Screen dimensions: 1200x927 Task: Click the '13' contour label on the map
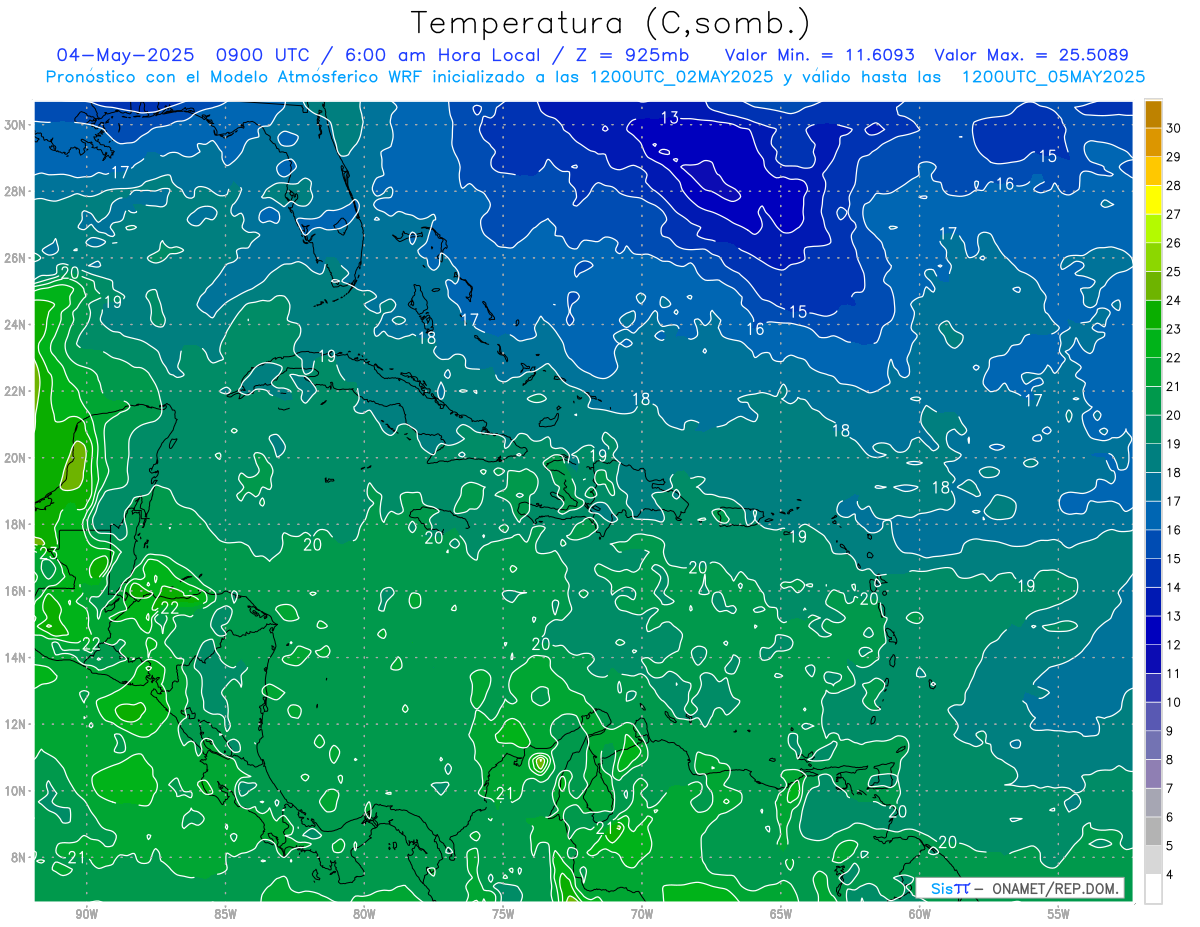pyautogui.click(x=669, y=118)
